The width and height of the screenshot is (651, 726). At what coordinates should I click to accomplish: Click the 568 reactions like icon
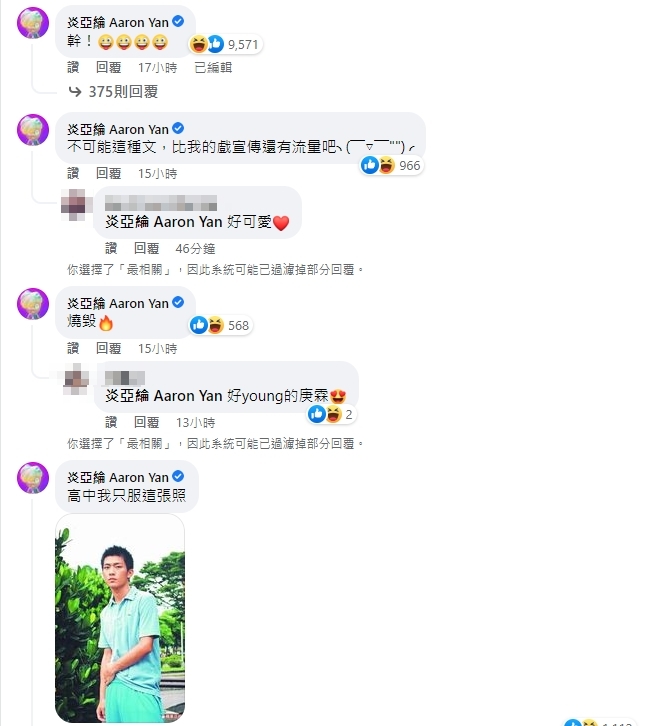(x=199, y=325)
